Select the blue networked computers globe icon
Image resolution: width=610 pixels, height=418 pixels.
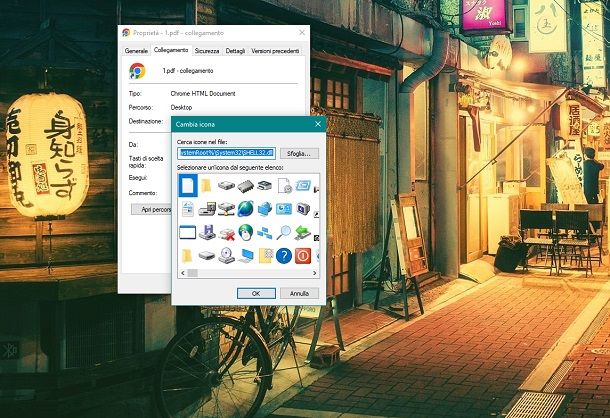pyautogui.click(x=265, y=209)
